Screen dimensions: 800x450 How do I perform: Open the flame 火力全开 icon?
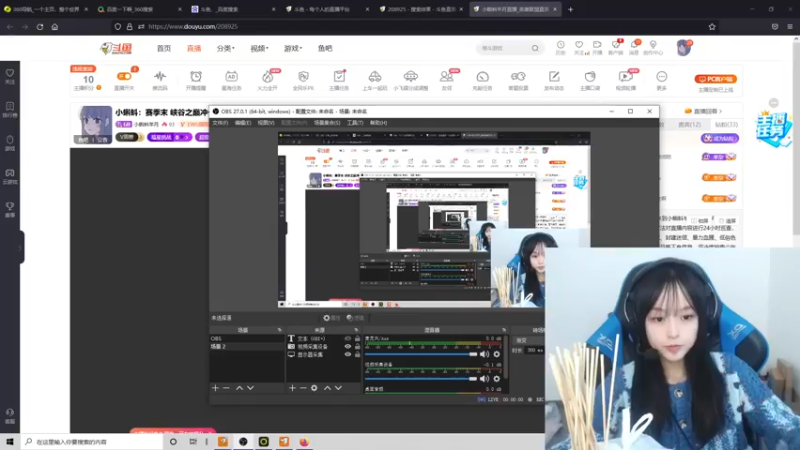point(267,77)
